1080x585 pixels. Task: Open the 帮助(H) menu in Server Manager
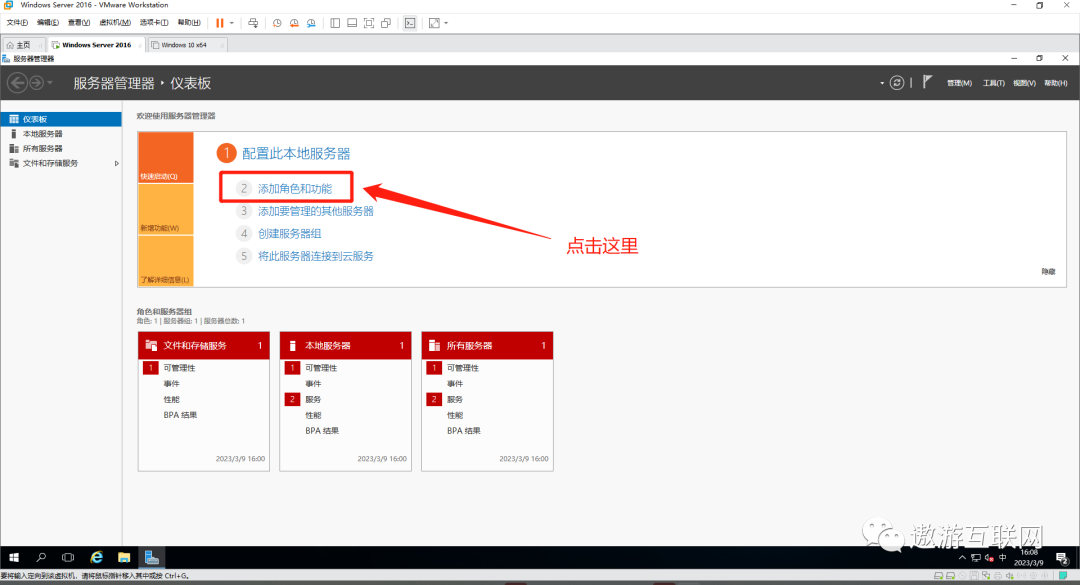tap(1056, 83)
